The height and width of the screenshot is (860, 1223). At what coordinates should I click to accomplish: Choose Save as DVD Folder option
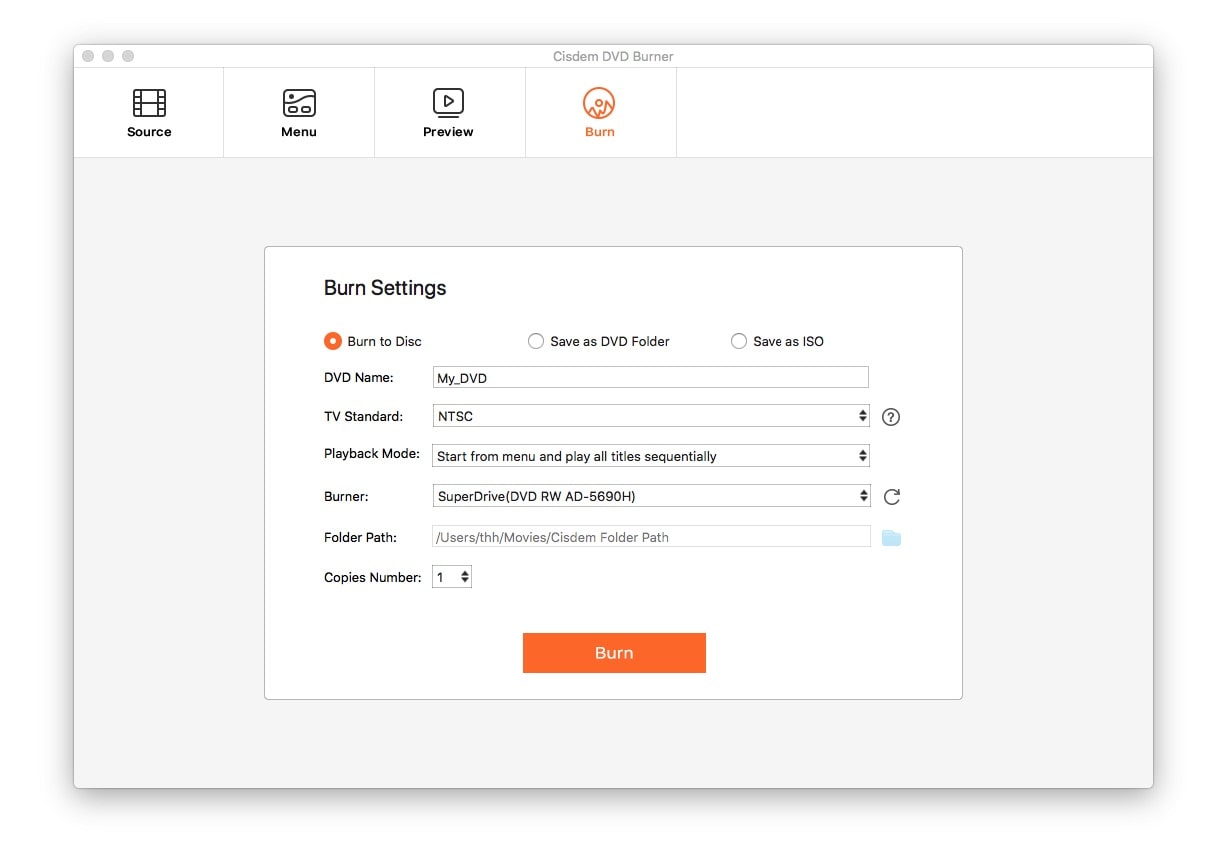(x=536, y=341)
